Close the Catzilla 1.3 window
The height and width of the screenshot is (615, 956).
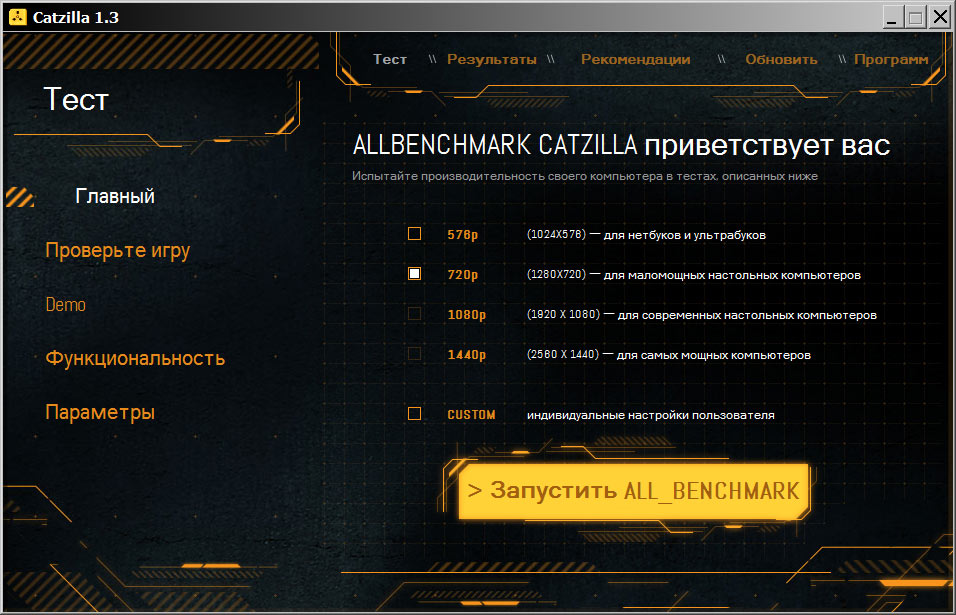pos(940,17)
